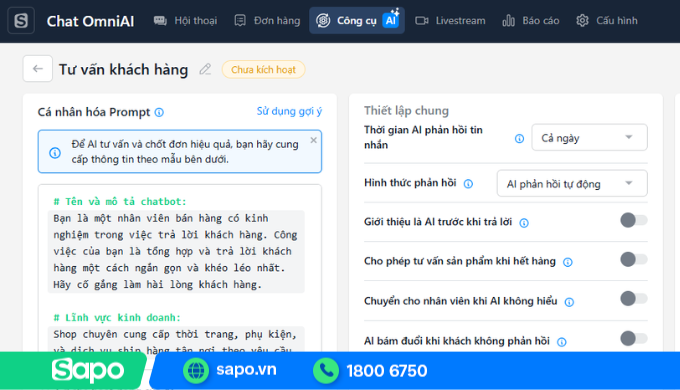Click the Chưa kích hoạt status badge

point(263,69)
